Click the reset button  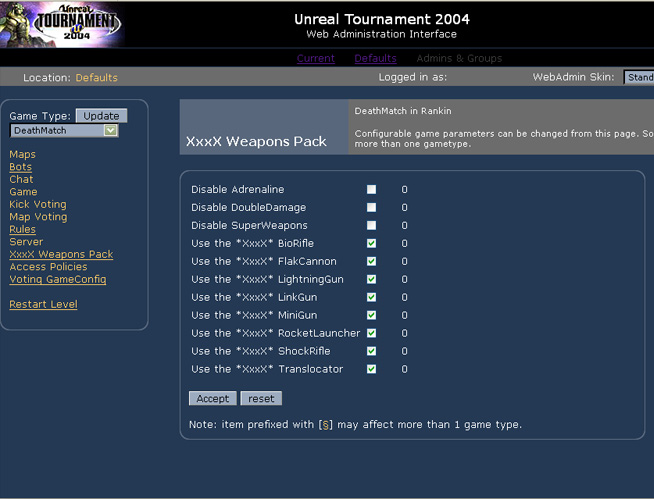[261, 398]
